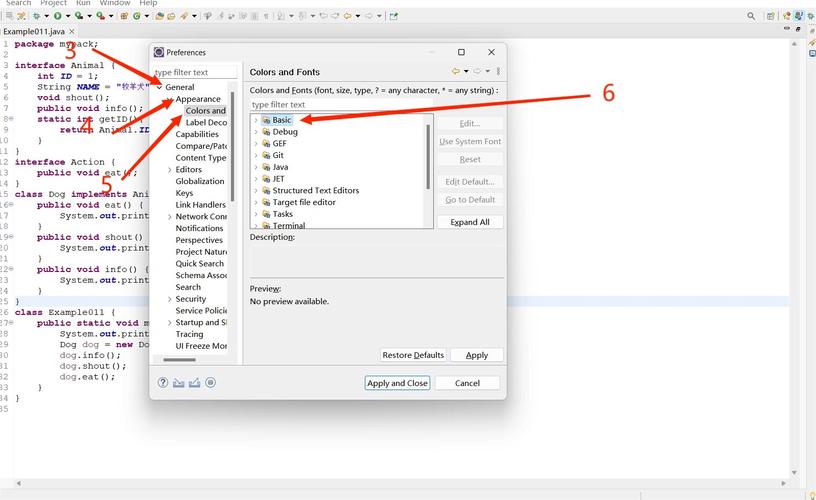Viewport: 816px width, 500px height.
Task: Click the Colors and Fonts filter text field
Action: (340, 105)
